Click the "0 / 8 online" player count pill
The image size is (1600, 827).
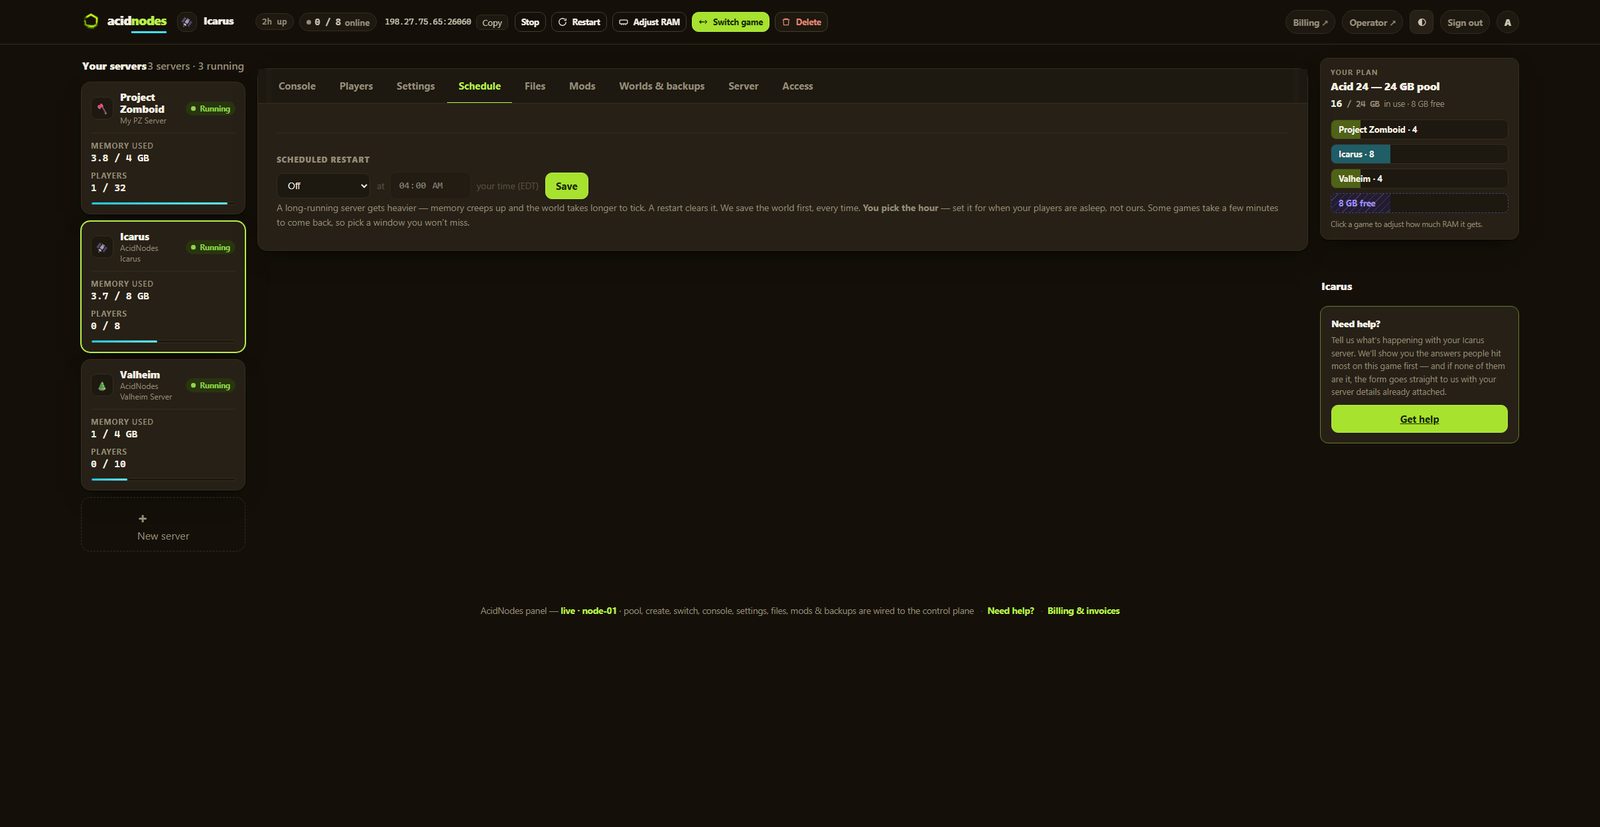[338, 22]
